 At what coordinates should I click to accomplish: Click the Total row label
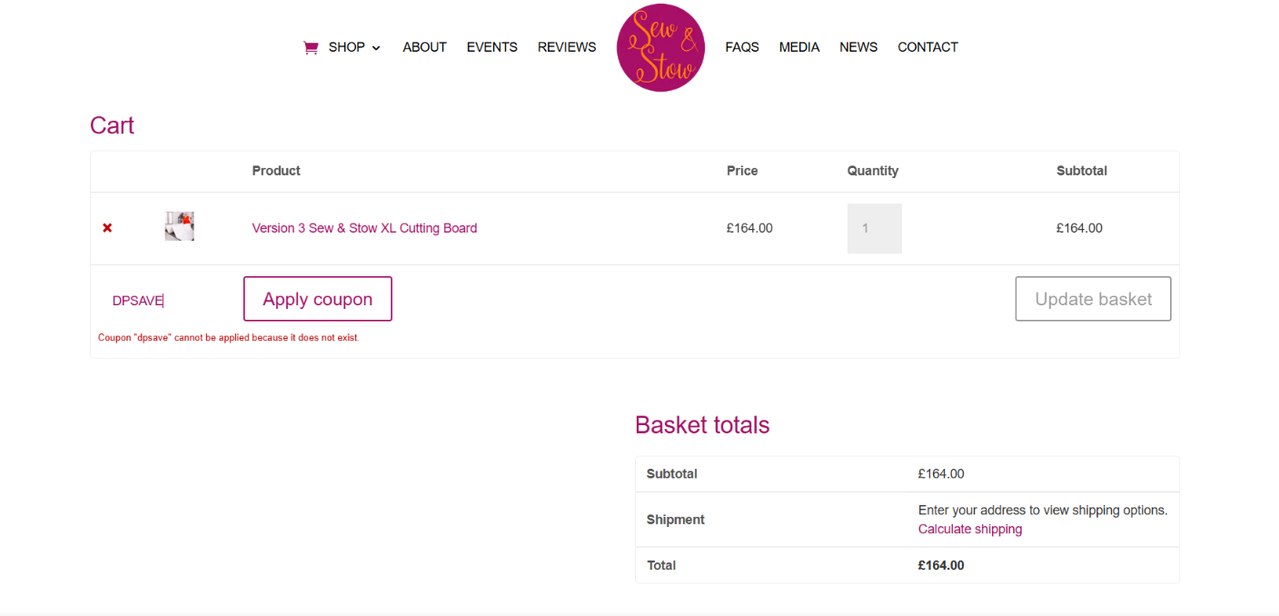[x=661, y=565]
